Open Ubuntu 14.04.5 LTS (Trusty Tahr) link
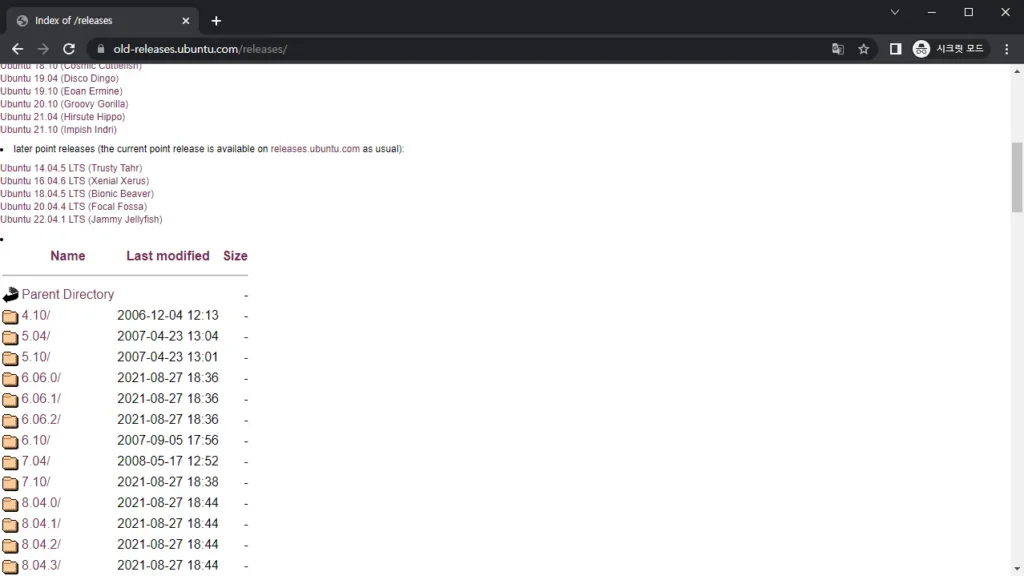The width and height of the screenshot is (1024, 576). tap(71, 168)
